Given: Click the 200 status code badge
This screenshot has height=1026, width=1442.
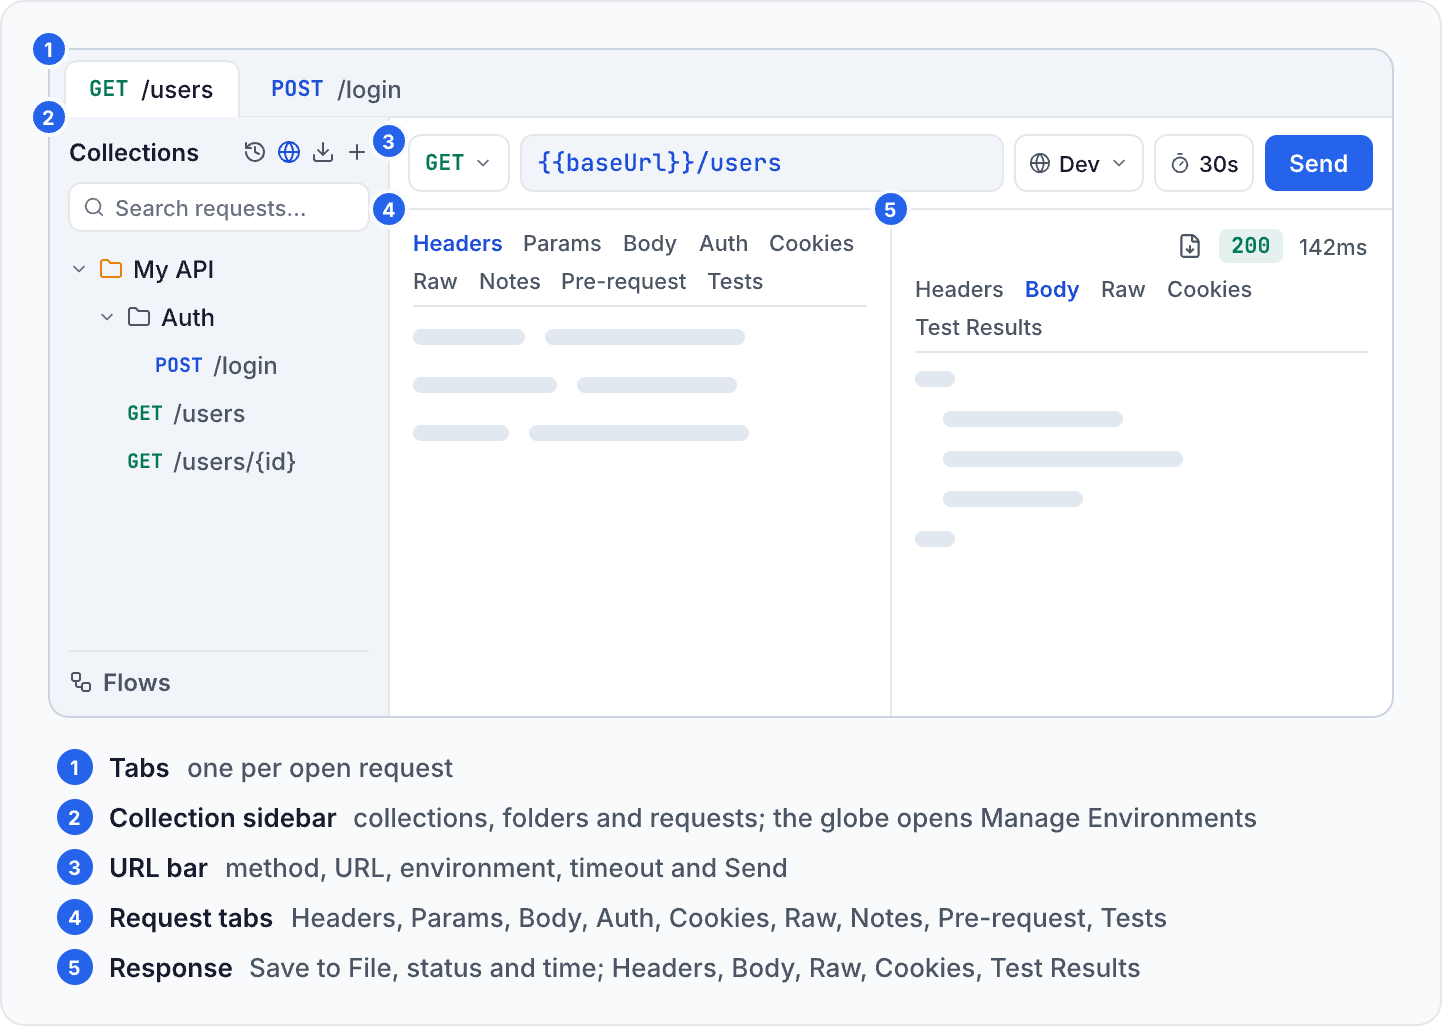Looking at the screenshot, I should (1251, 246).
